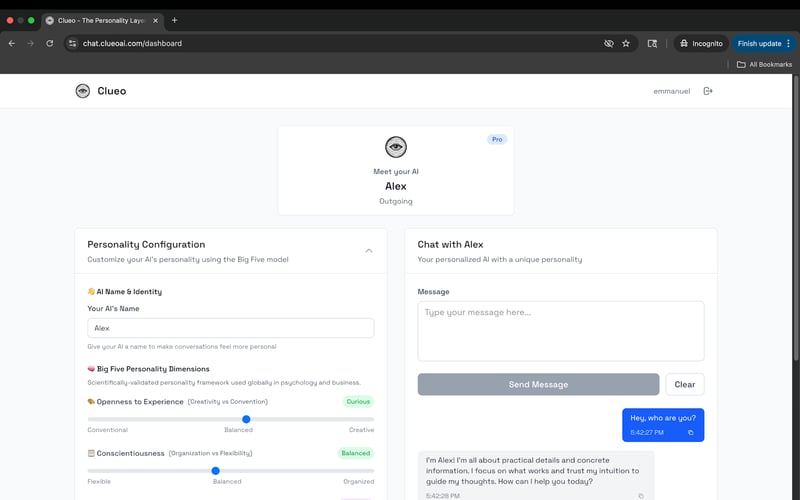Screen dimensions: 800x500
Task: Click 'Chat with Alex' heading
Action: click(x=450, y=244)
